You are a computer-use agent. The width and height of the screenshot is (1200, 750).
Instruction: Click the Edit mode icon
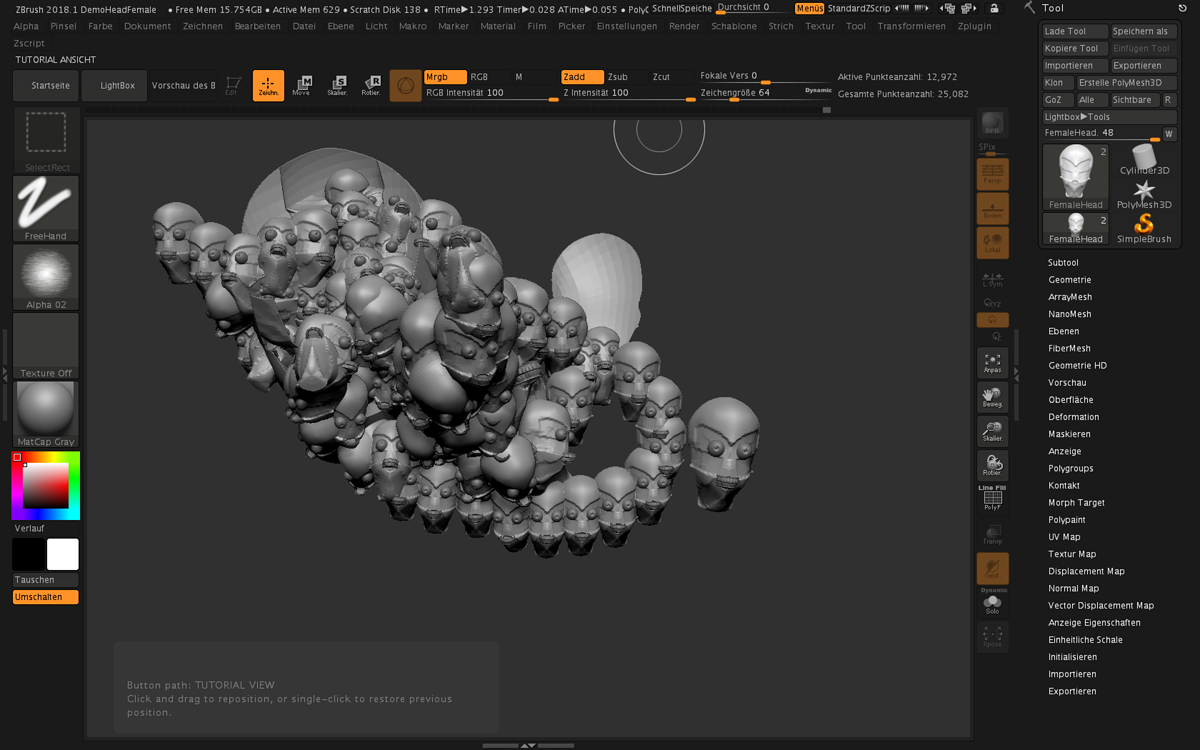pos(233,86)
